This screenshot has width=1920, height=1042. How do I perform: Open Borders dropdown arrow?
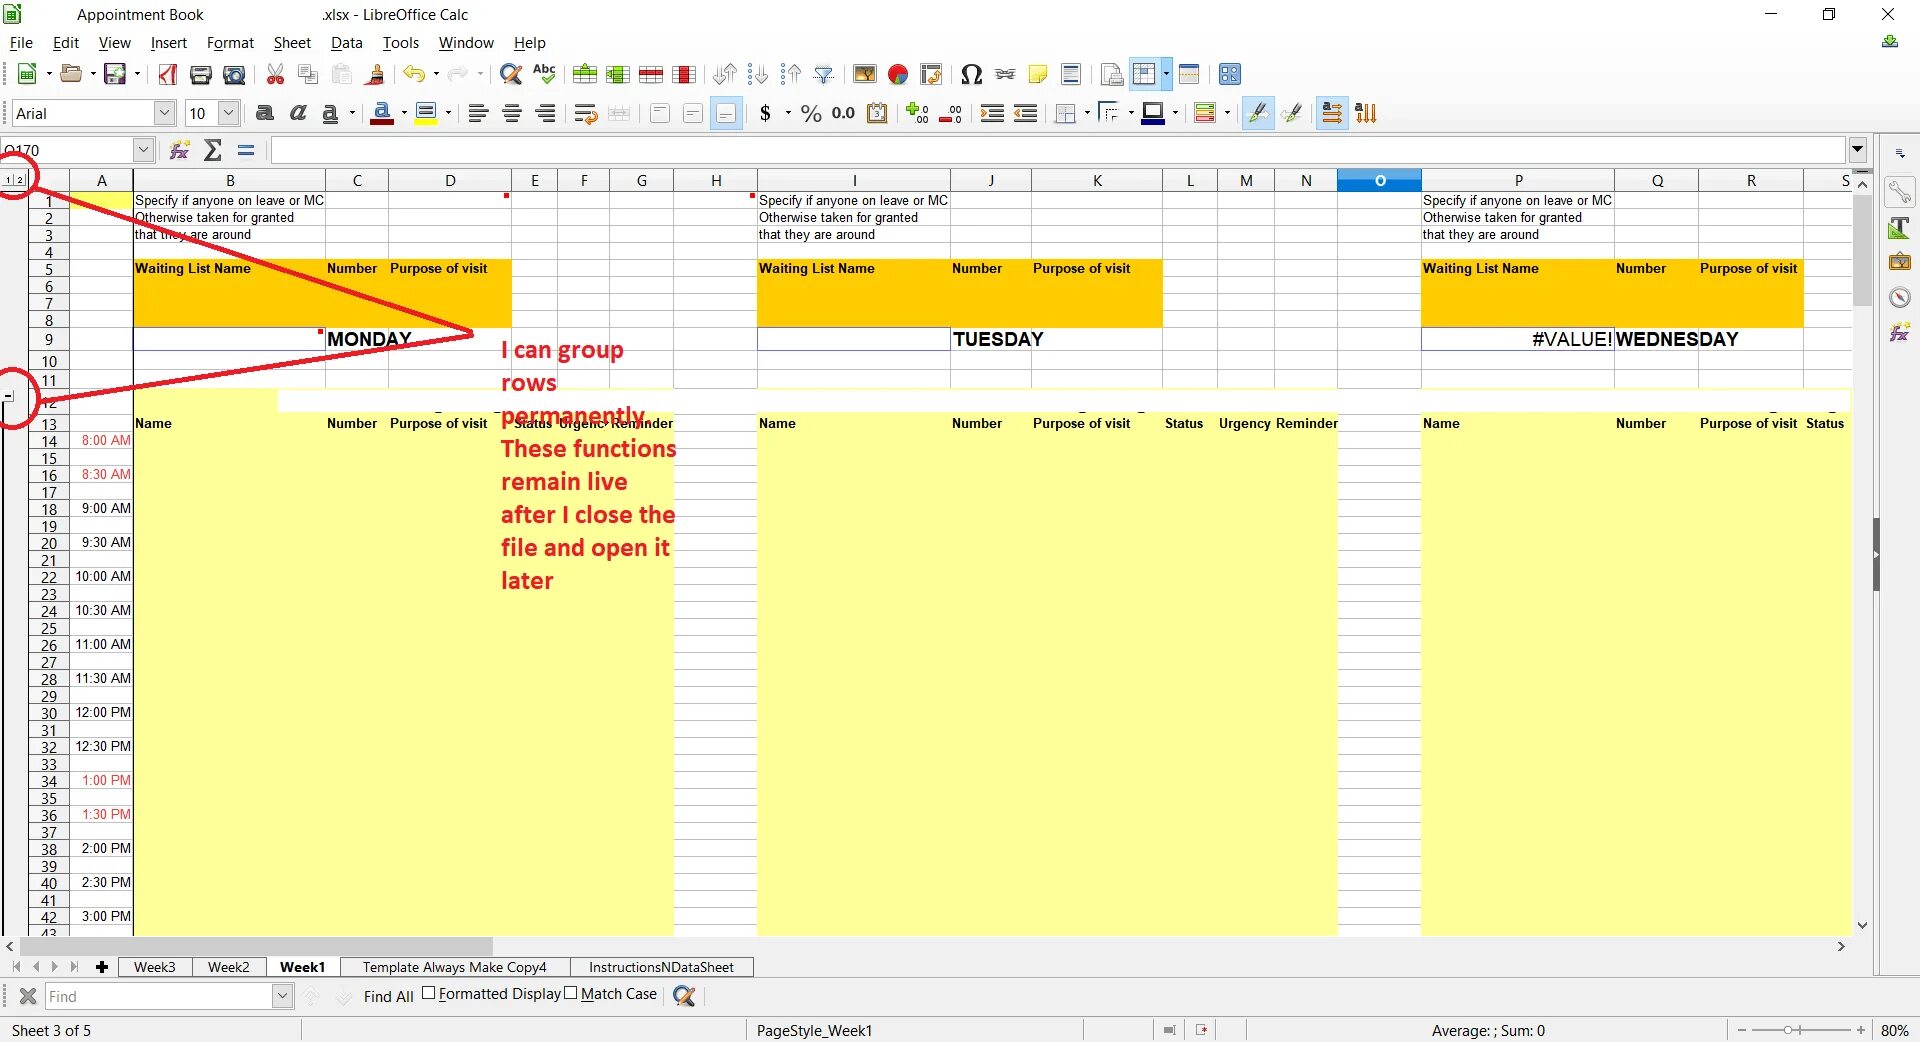(x=1086, y=113)
